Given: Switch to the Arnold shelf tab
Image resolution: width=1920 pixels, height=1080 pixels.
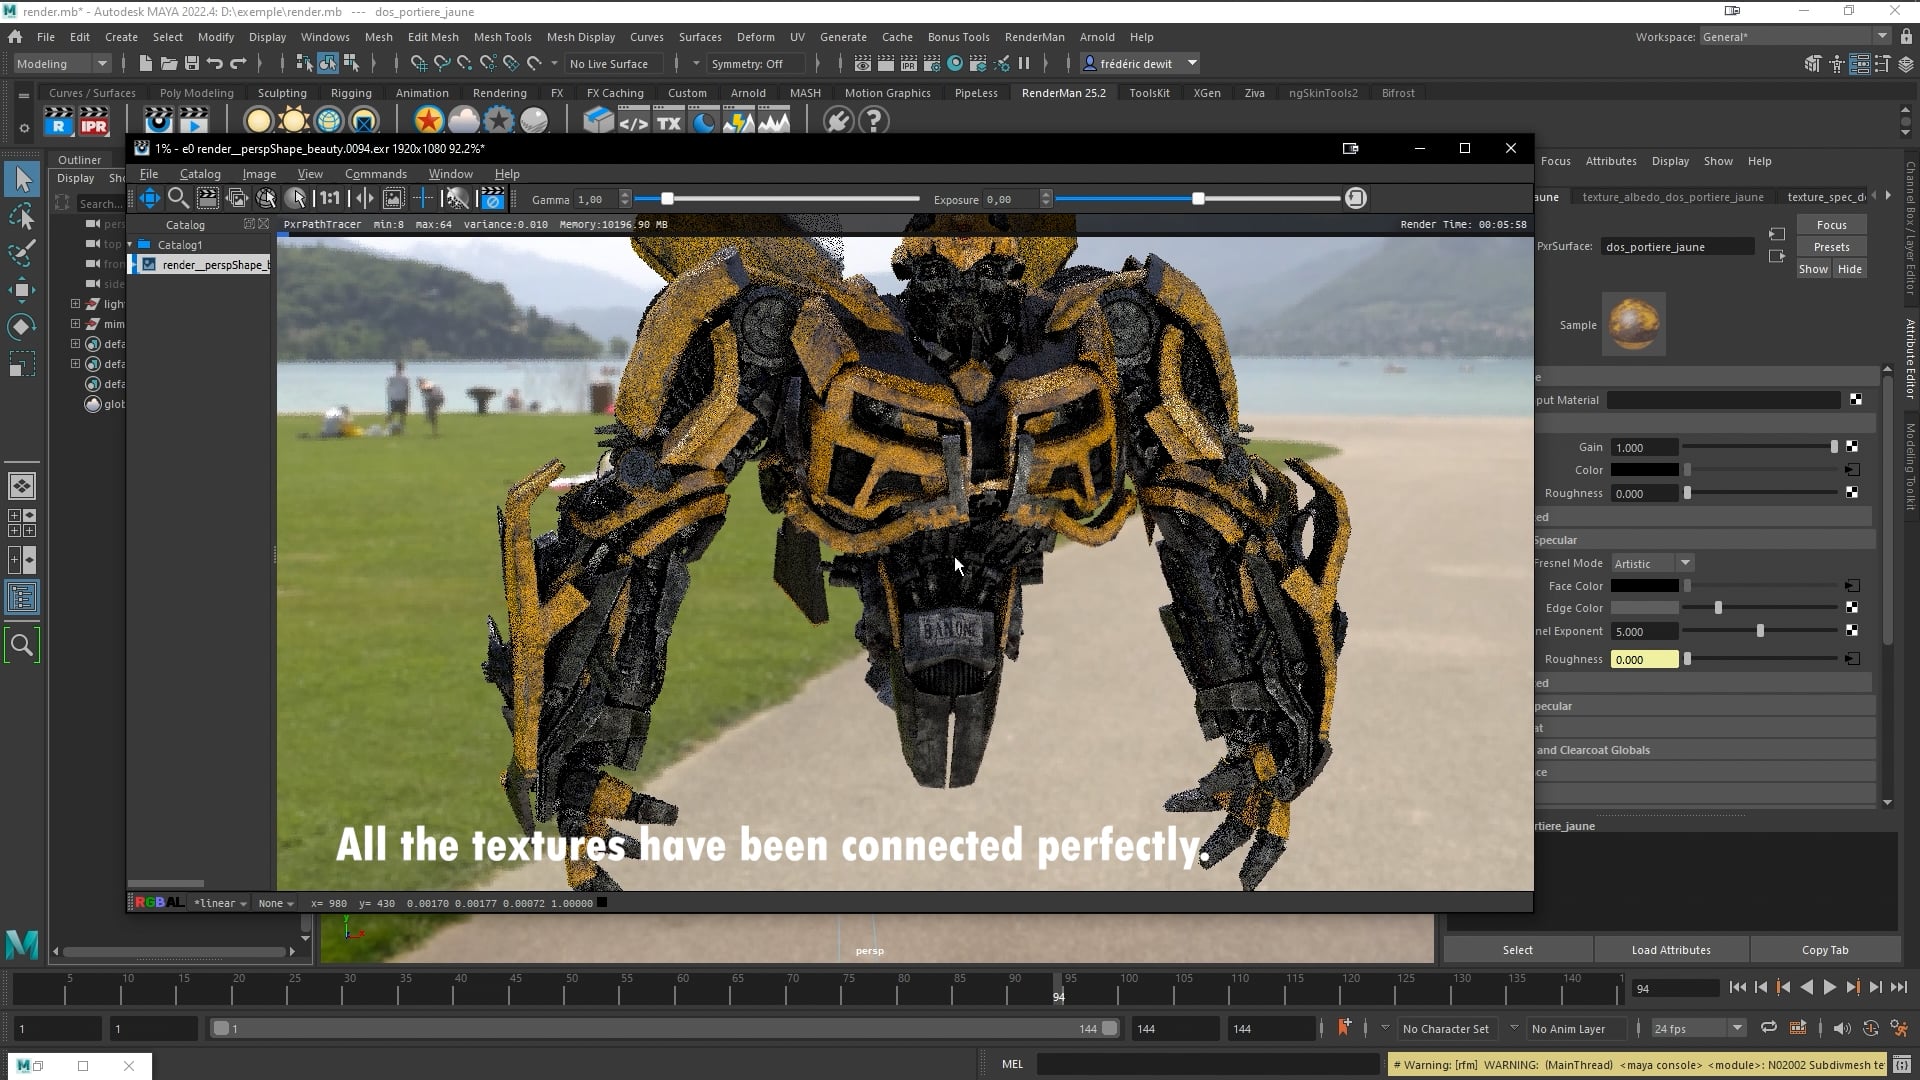Looking at the screenshot, I should pos(748,93).
